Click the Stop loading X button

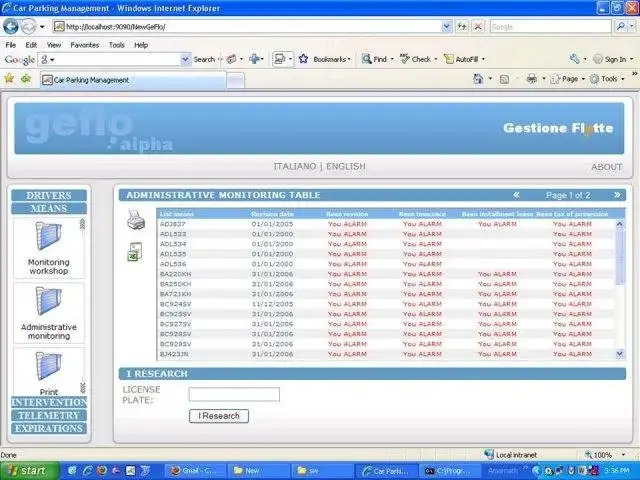[478, 27]
